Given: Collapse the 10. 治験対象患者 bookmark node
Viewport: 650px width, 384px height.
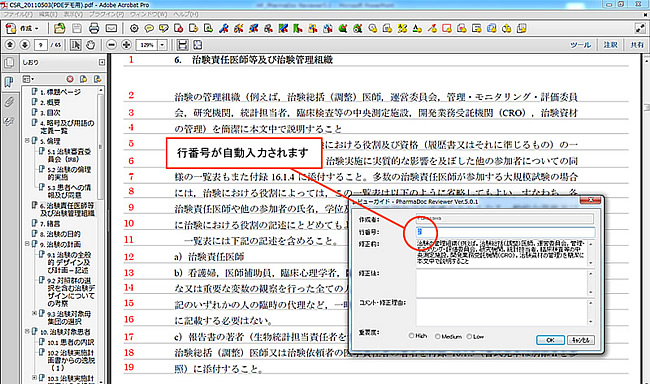Looking at the screenshot, I should tap(27, 331).
